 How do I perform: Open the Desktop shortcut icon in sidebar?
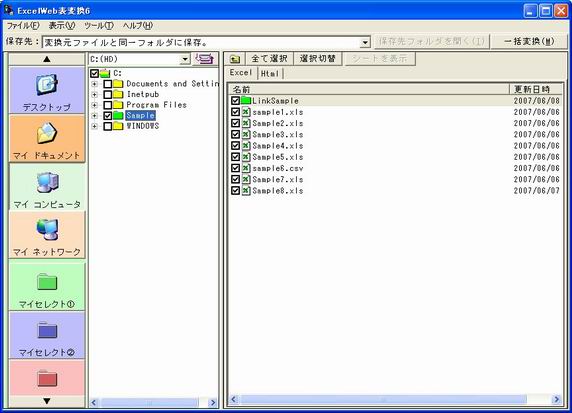[47, 85]
